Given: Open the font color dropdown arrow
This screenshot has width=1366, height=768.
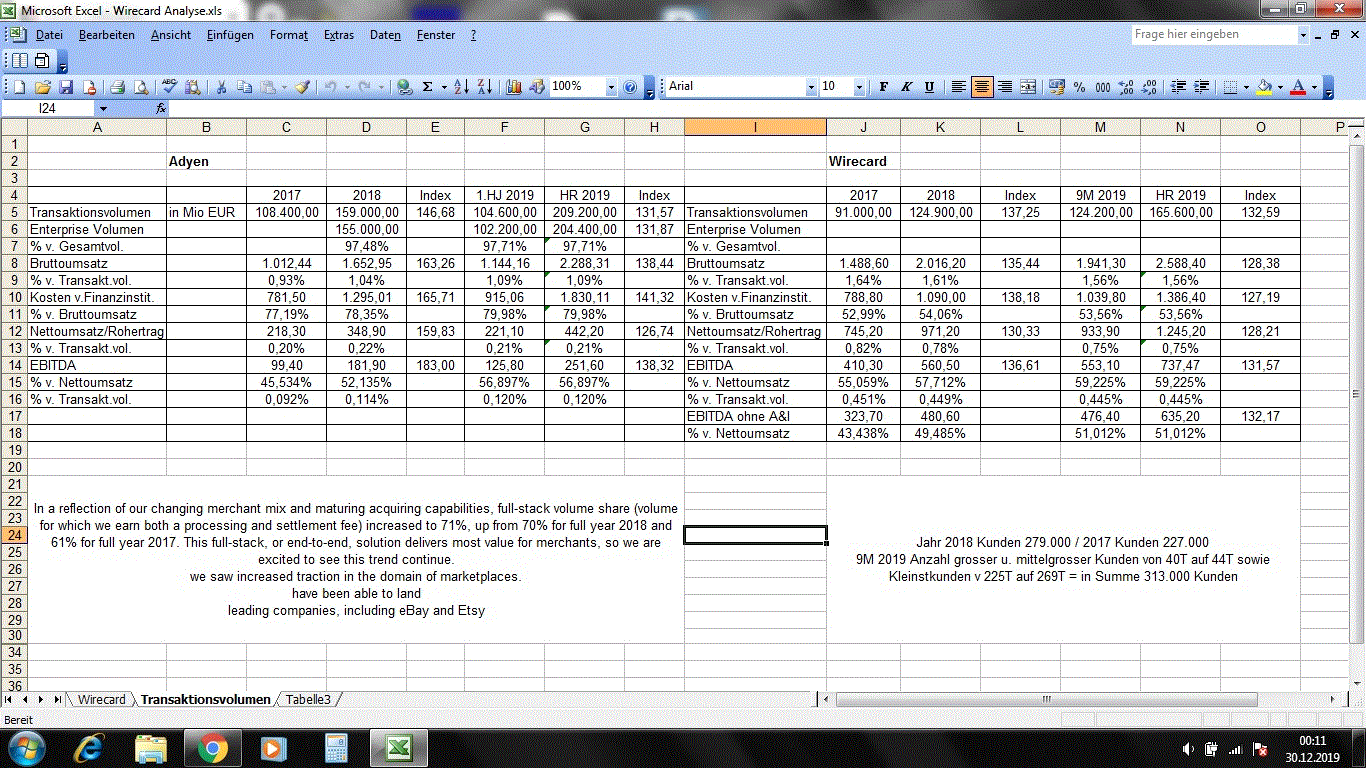Looking at the screenshot, I should (x=1314, y=87).
